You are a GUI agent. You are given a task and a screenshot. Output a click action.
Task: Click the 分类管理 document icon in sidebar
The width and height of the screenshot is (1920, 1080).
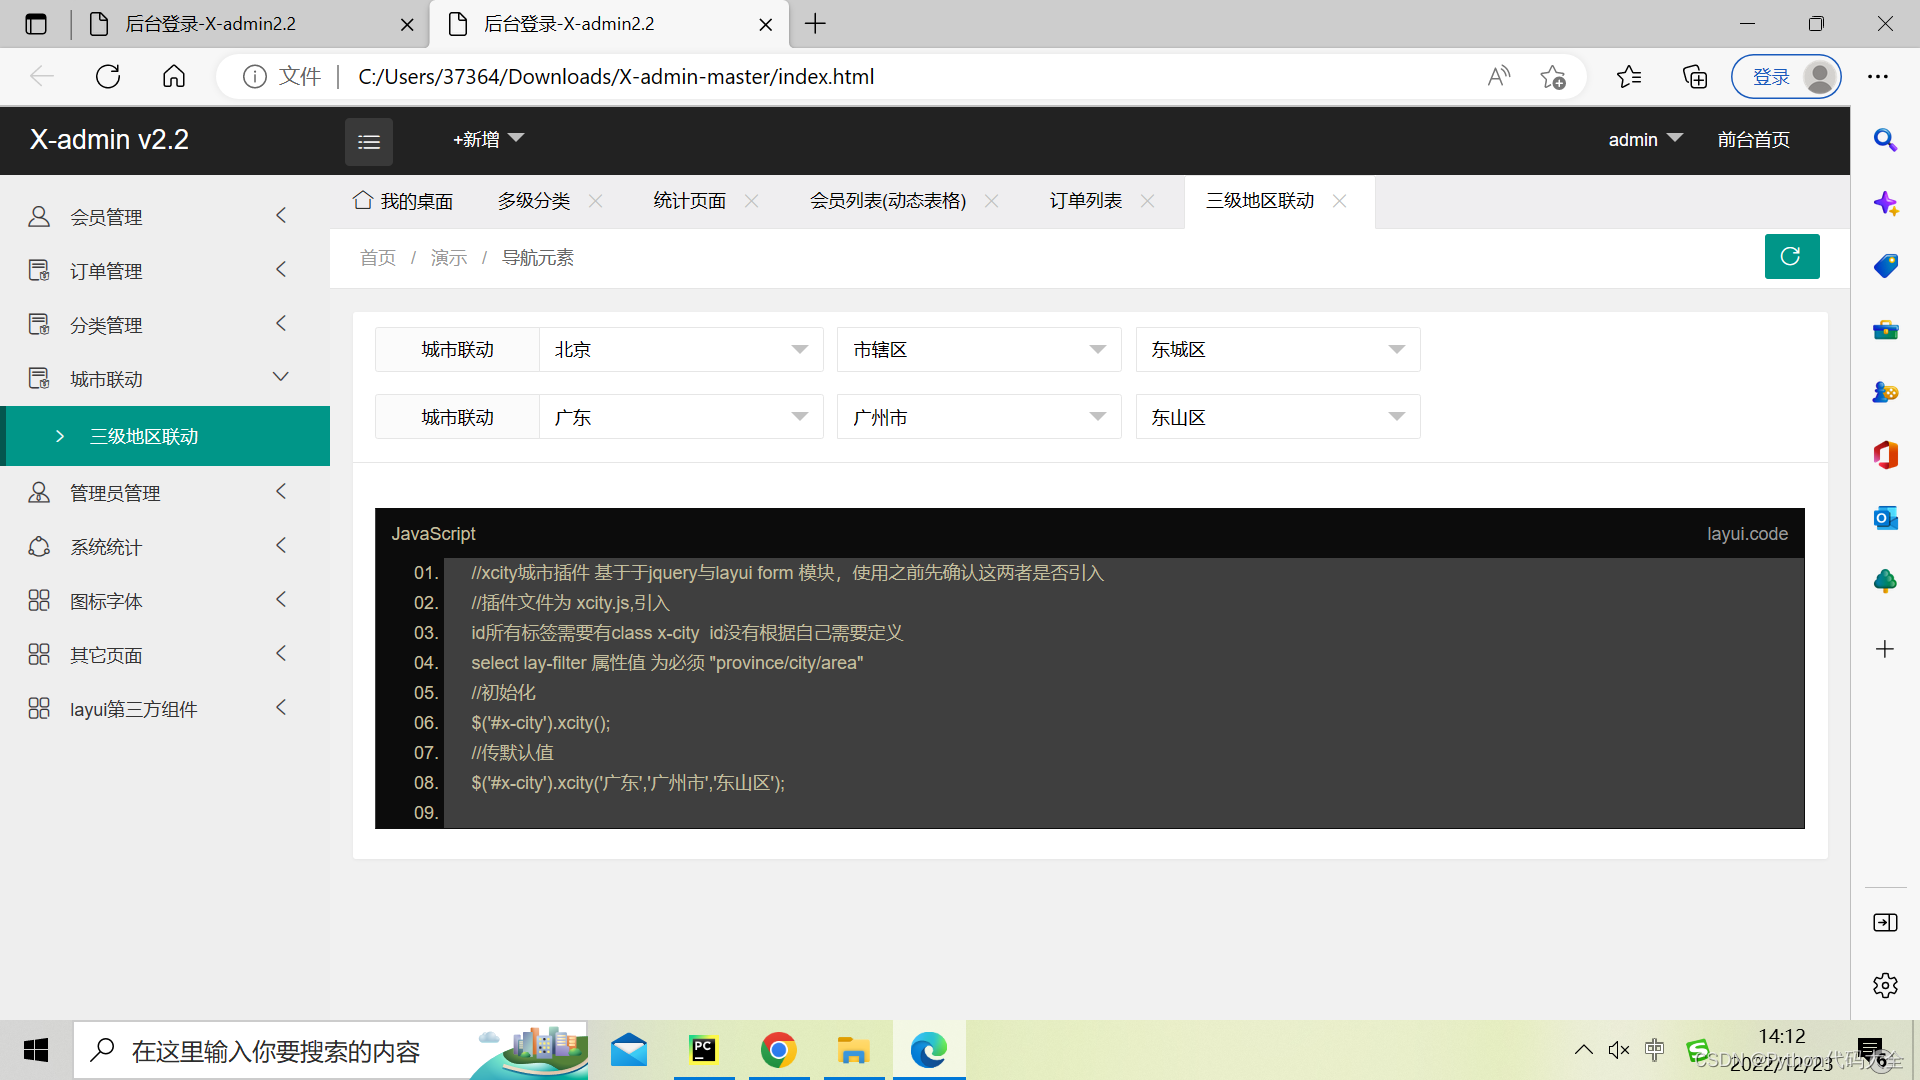[39, 324]
